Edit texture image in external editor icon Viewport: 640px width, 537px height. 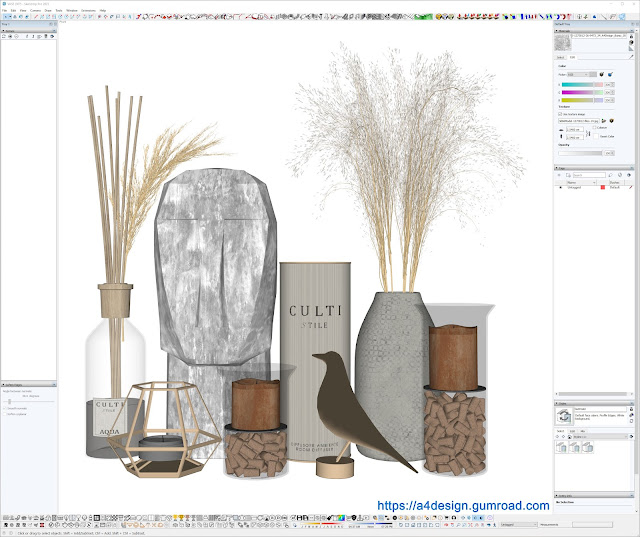click(611, 121)
